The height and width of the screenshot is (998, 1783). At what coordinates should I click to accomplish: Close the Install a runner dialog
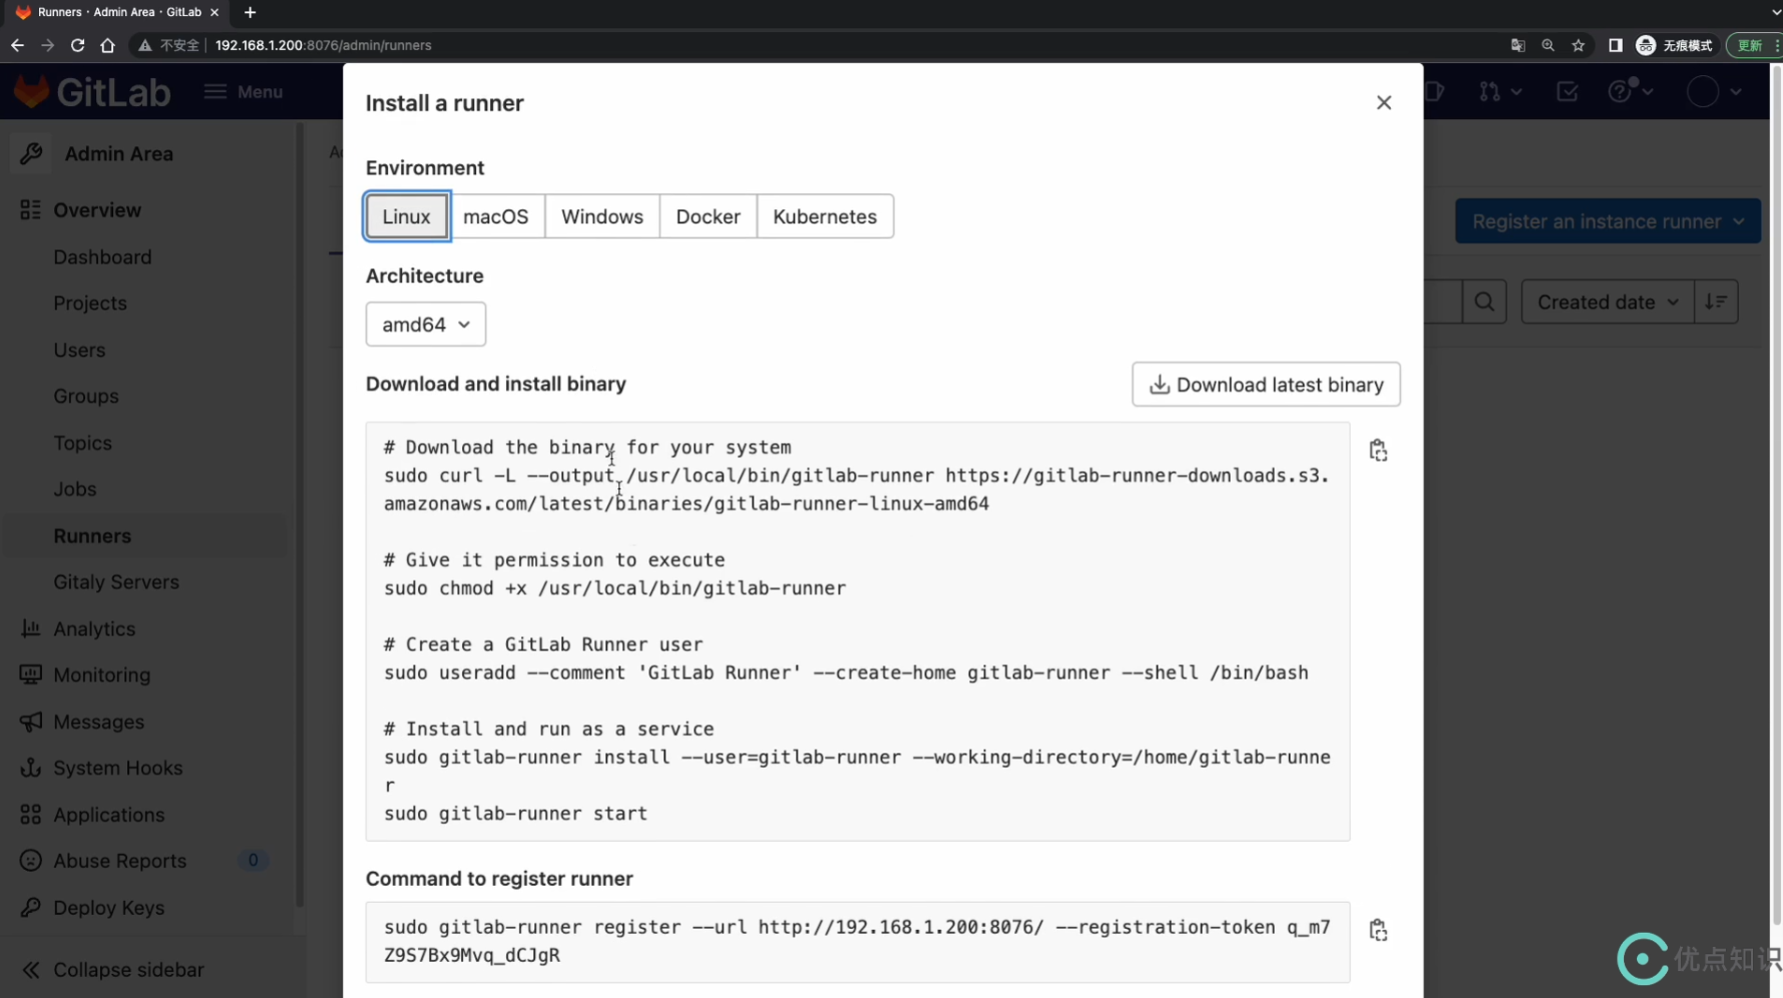click(1383, 103)
